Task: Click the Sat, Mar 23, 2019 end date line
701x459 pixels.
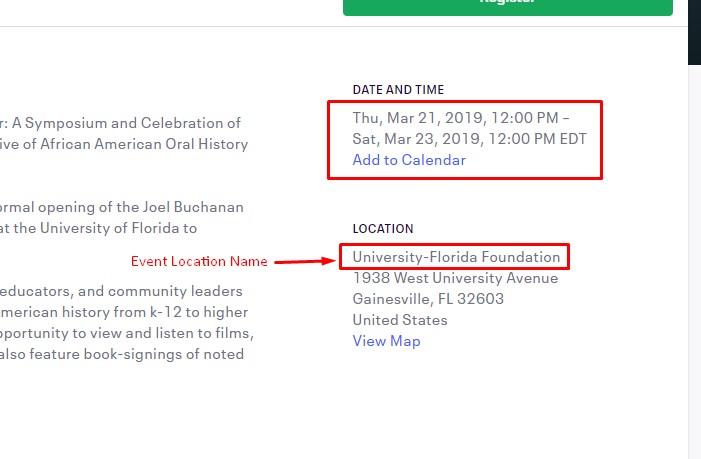Action: tap(469, 139)
